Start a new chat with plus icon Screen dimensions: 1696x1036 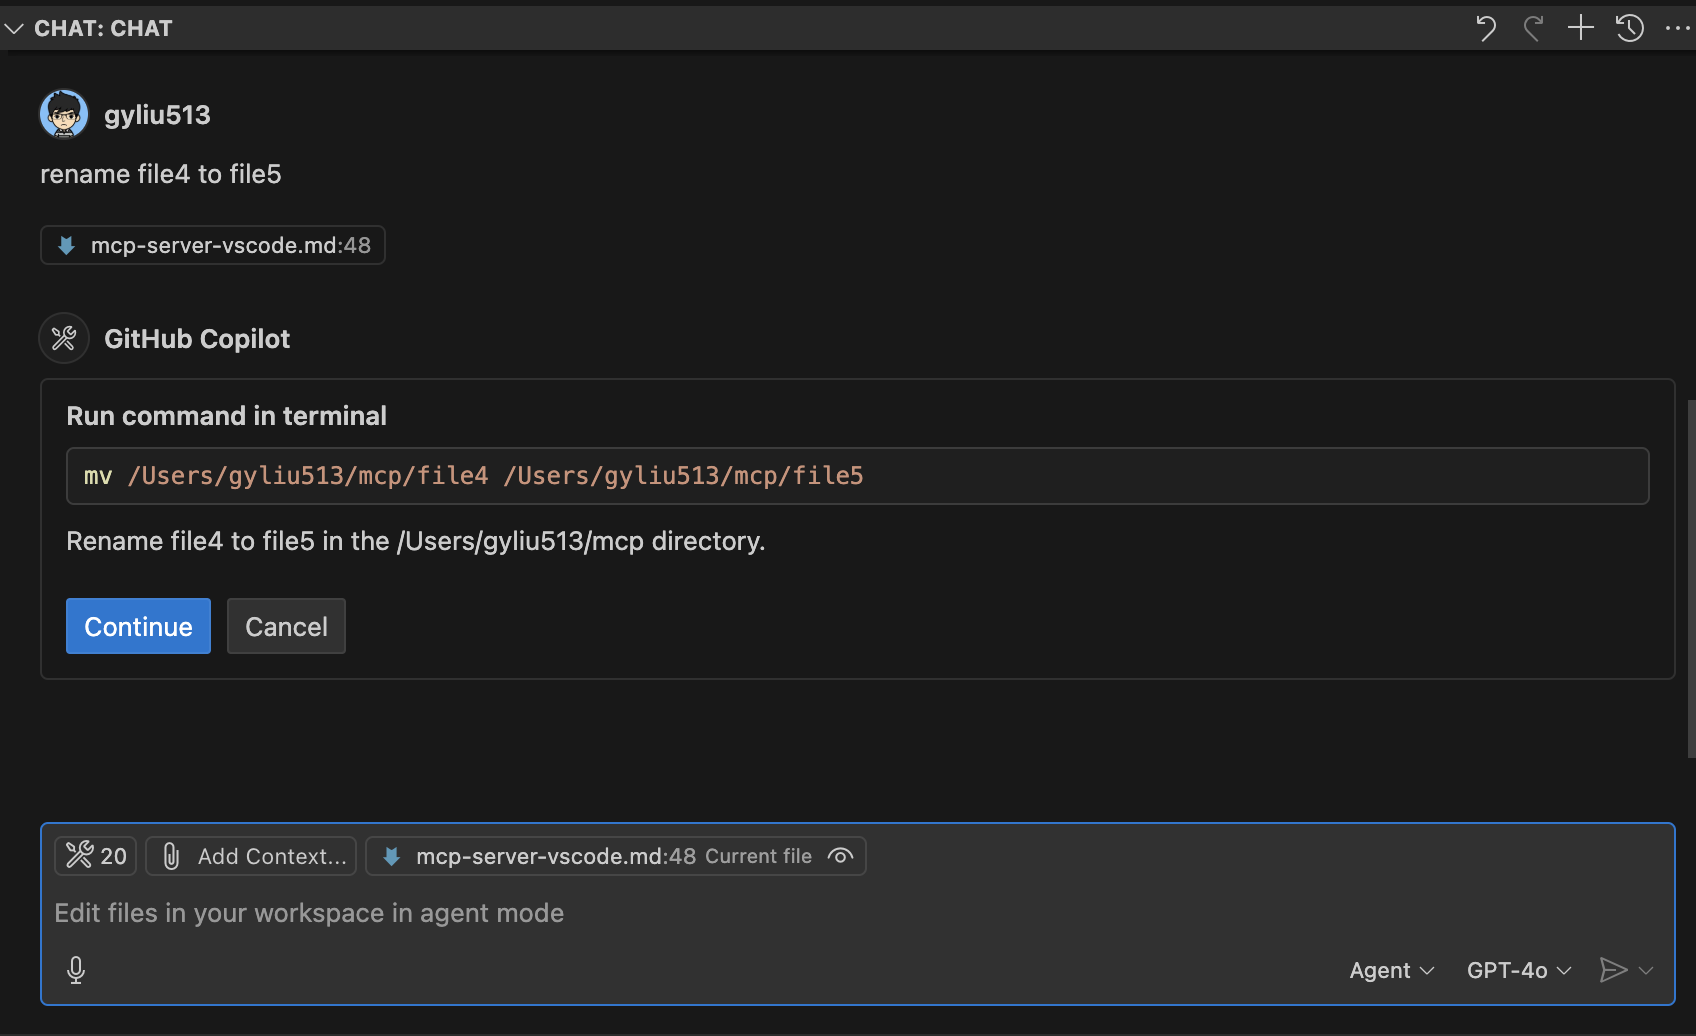(1581, 28)
